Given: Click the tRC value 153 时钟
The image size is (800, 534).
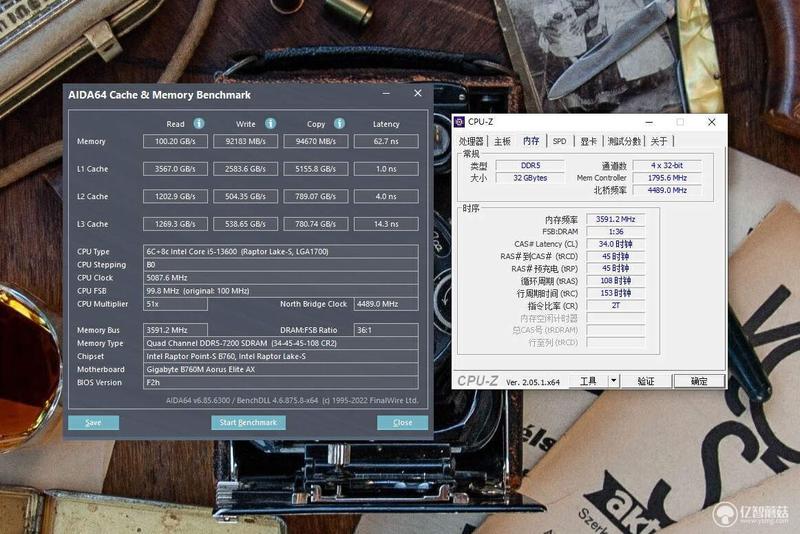Looking at the screenshot, I should point(616,293).
